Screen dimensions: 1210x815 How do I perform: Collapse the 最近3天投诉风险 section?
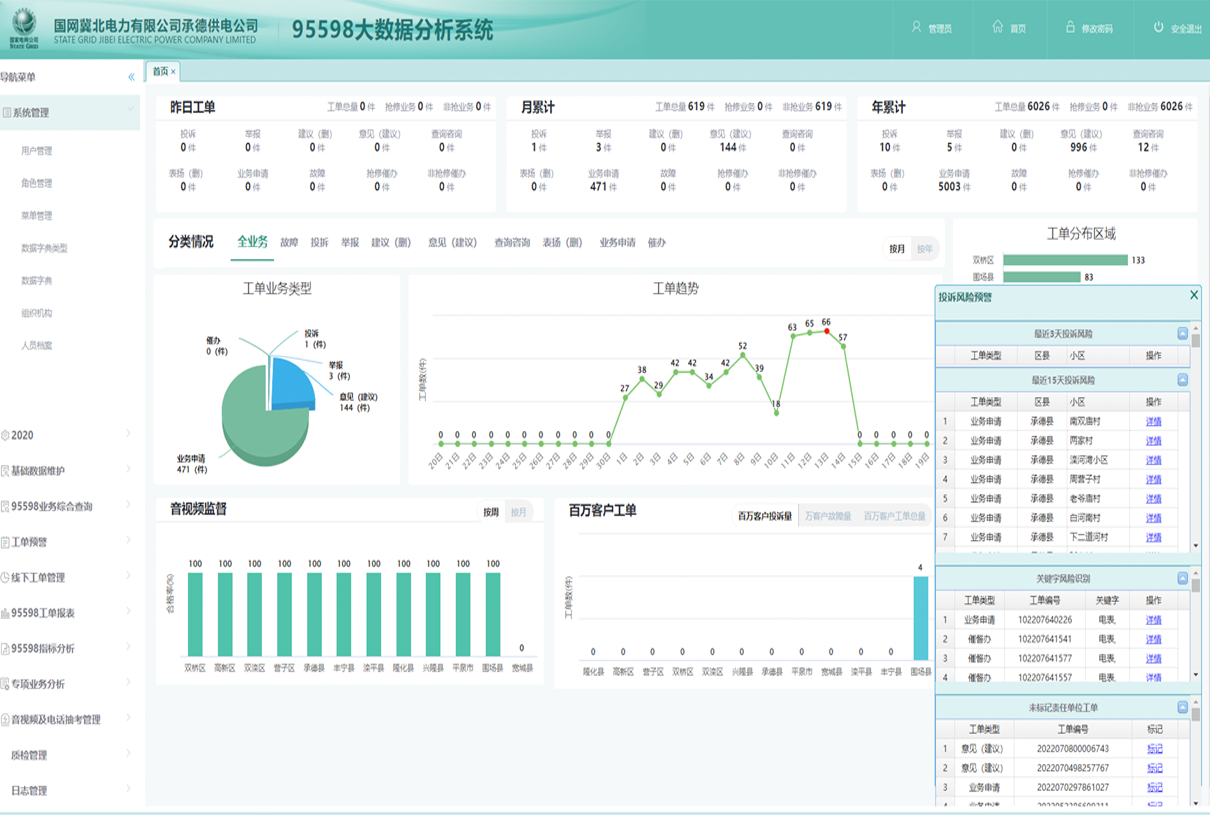pyautogui.click(x=1183, y=333)
